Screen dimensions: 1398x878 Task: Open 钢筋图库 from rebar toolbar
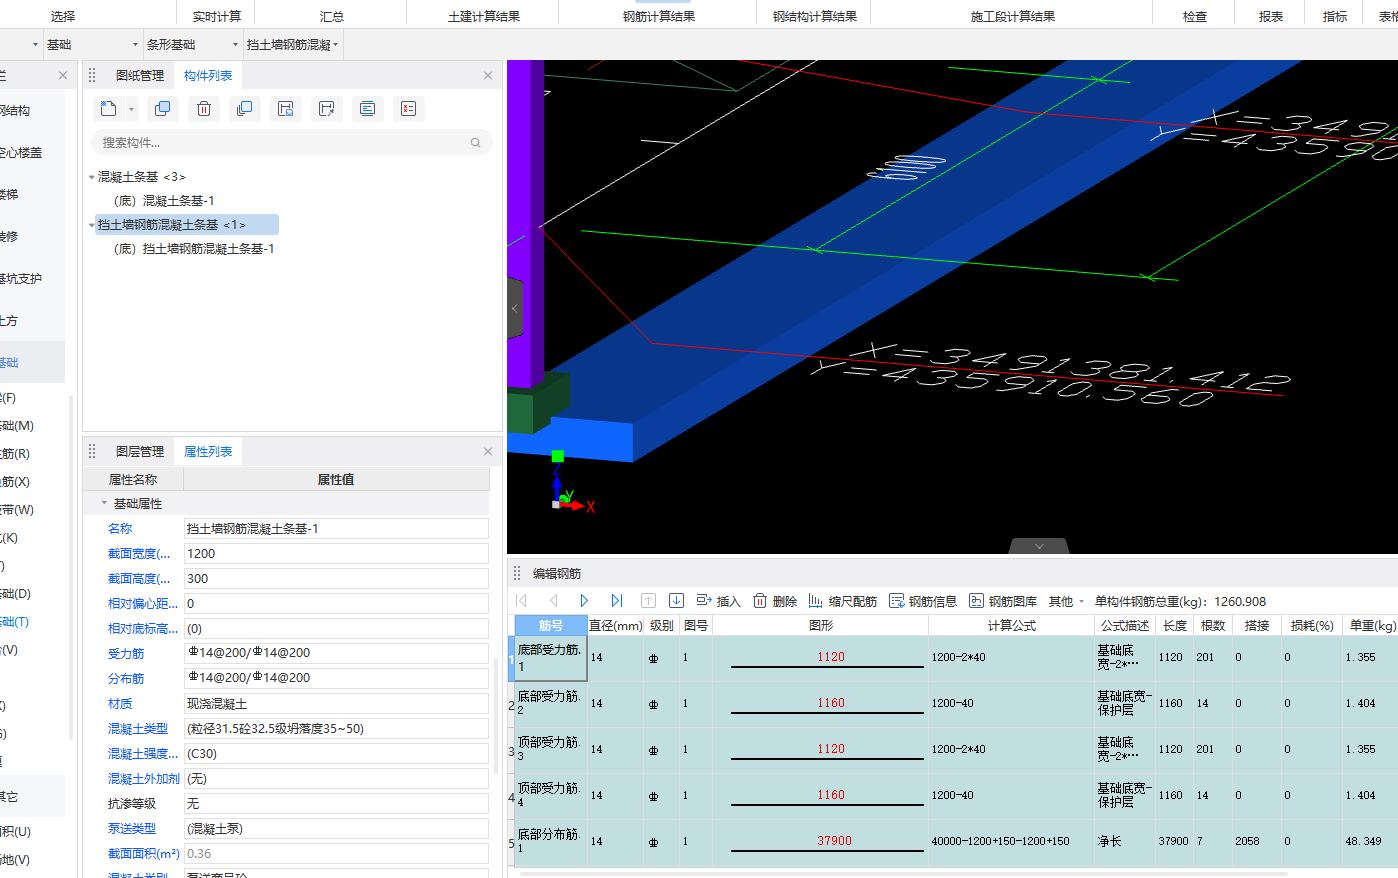pos(1003,601)
